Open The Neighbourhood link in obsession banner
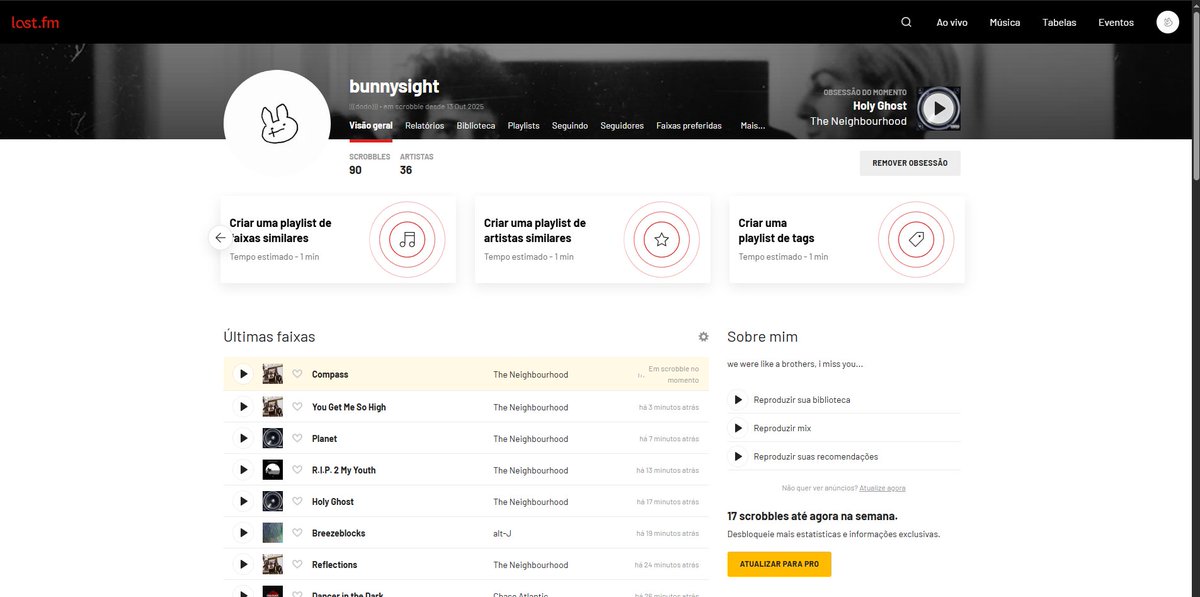The image size is (1200, 597). point(858,122)
